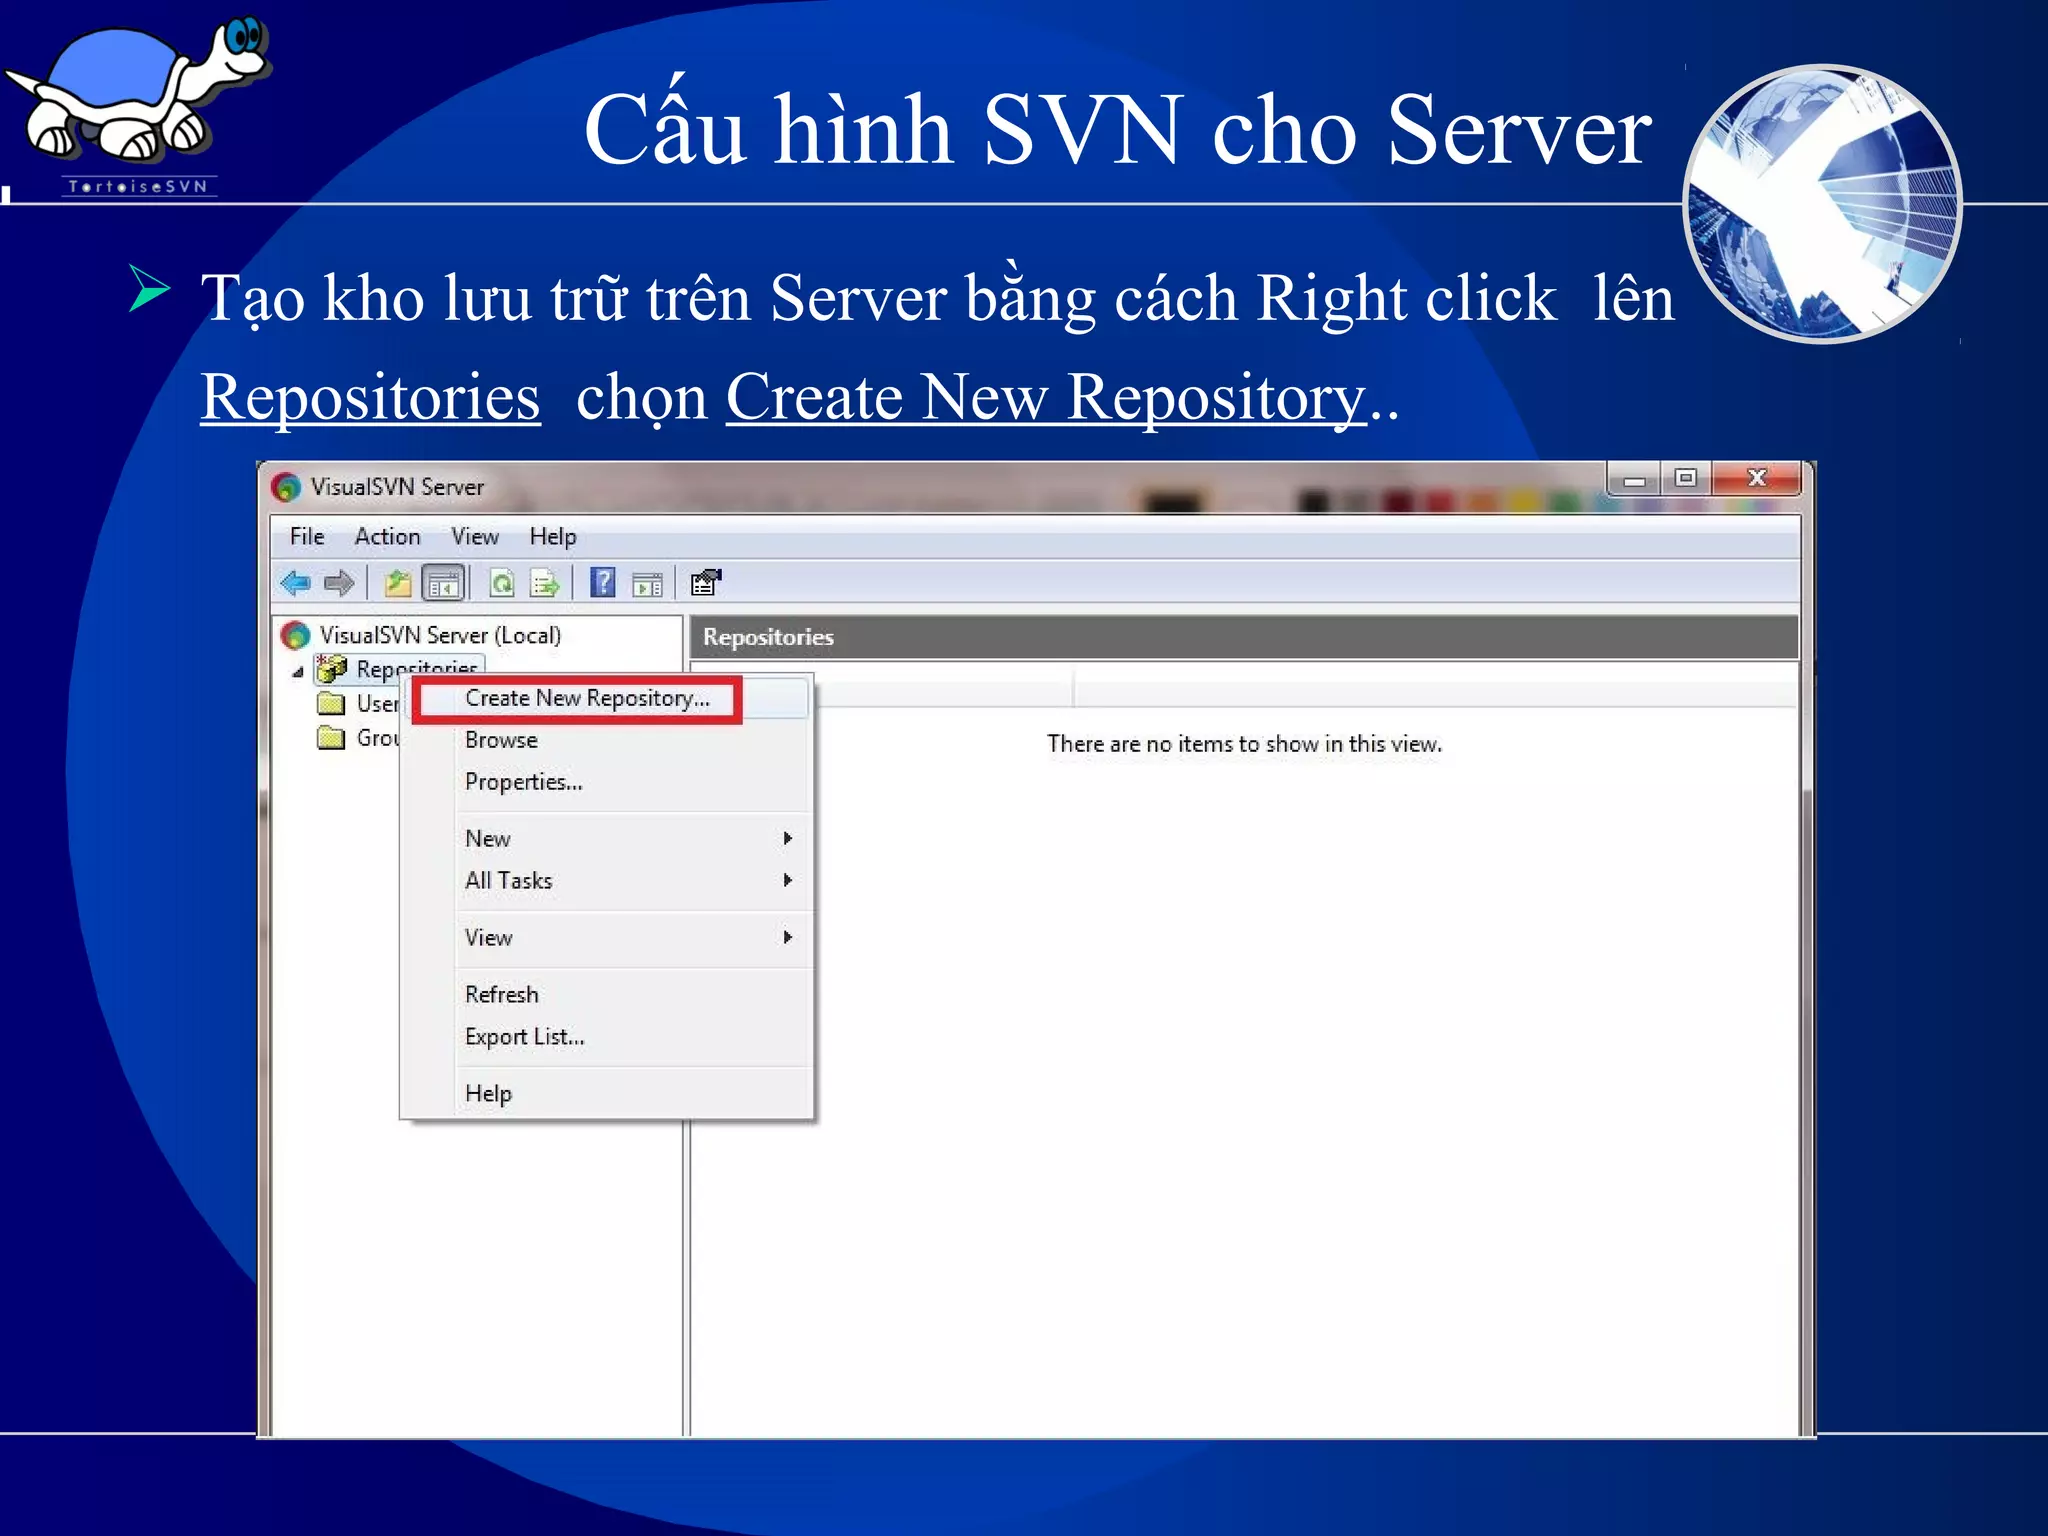This screenshot has height=1536, width=2048.
Task: Open the Action menu
Action: pyautogui.click(x=387, y=537)
